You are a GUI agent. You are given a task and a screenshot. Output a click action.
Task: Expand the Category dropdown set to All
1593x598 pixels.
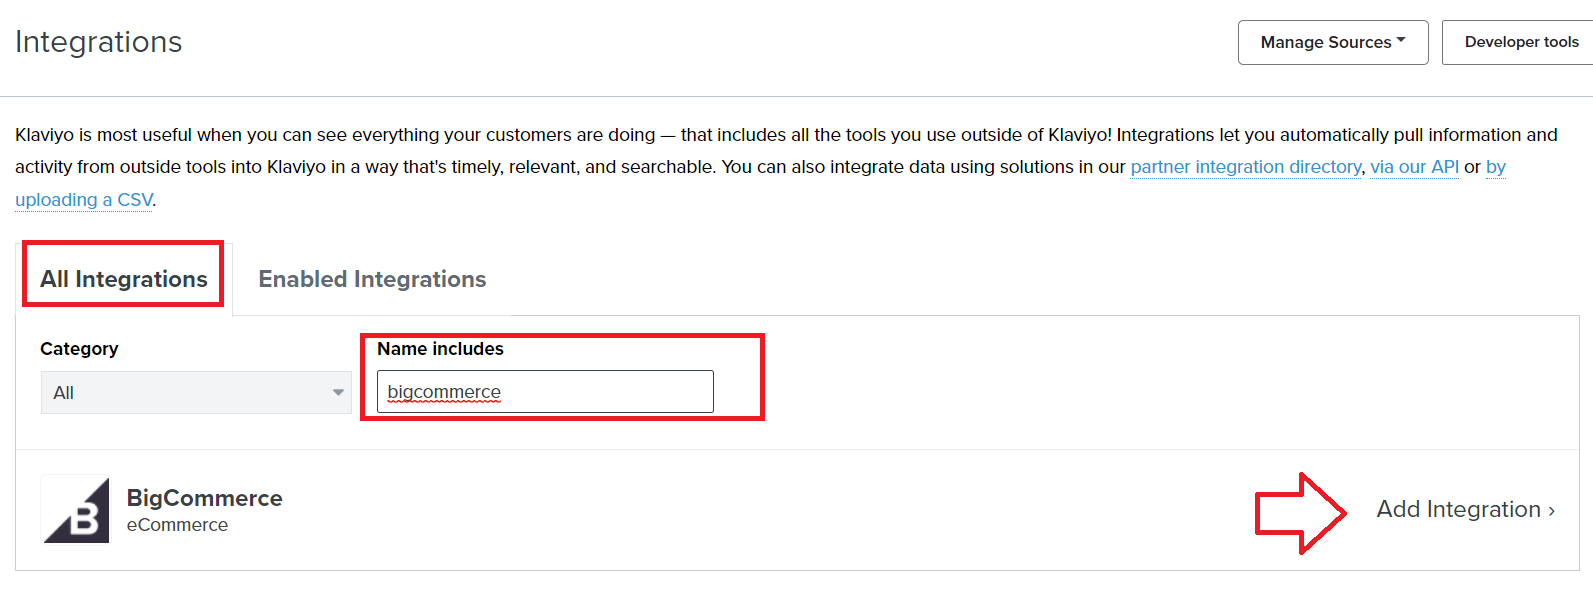click(x=196, y=392)
